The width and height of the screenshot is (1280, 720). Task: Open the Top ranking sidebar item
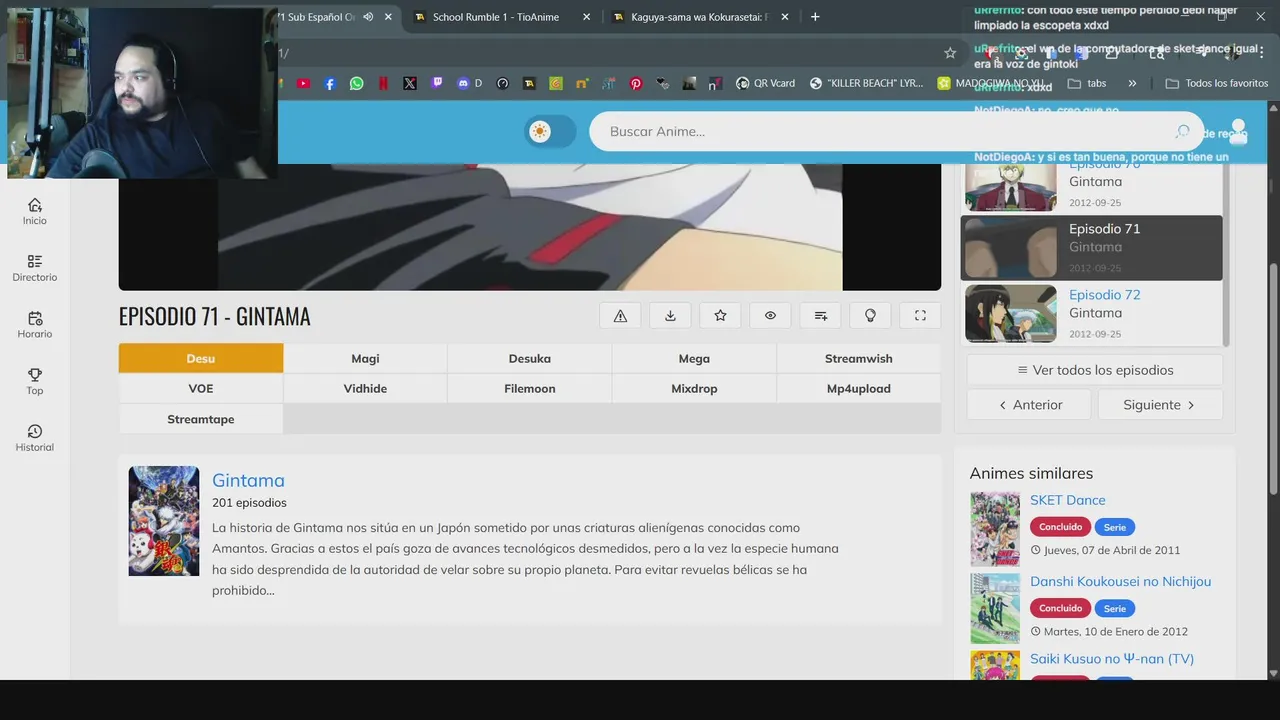[35, 381]
